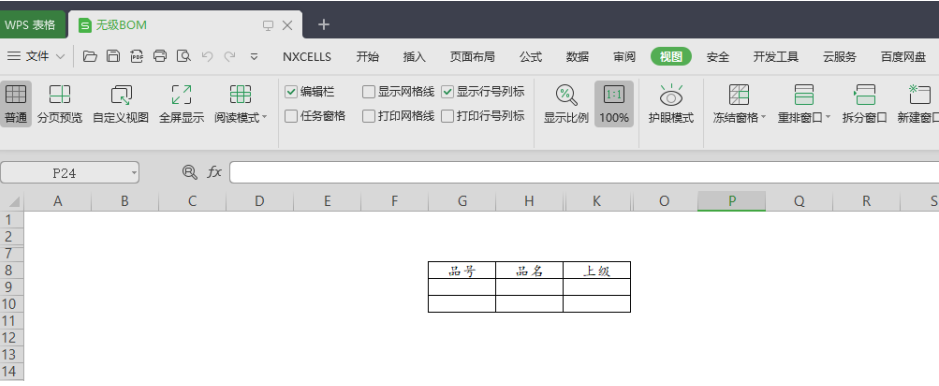Click the Undo arrow icon

coord(207,56)
